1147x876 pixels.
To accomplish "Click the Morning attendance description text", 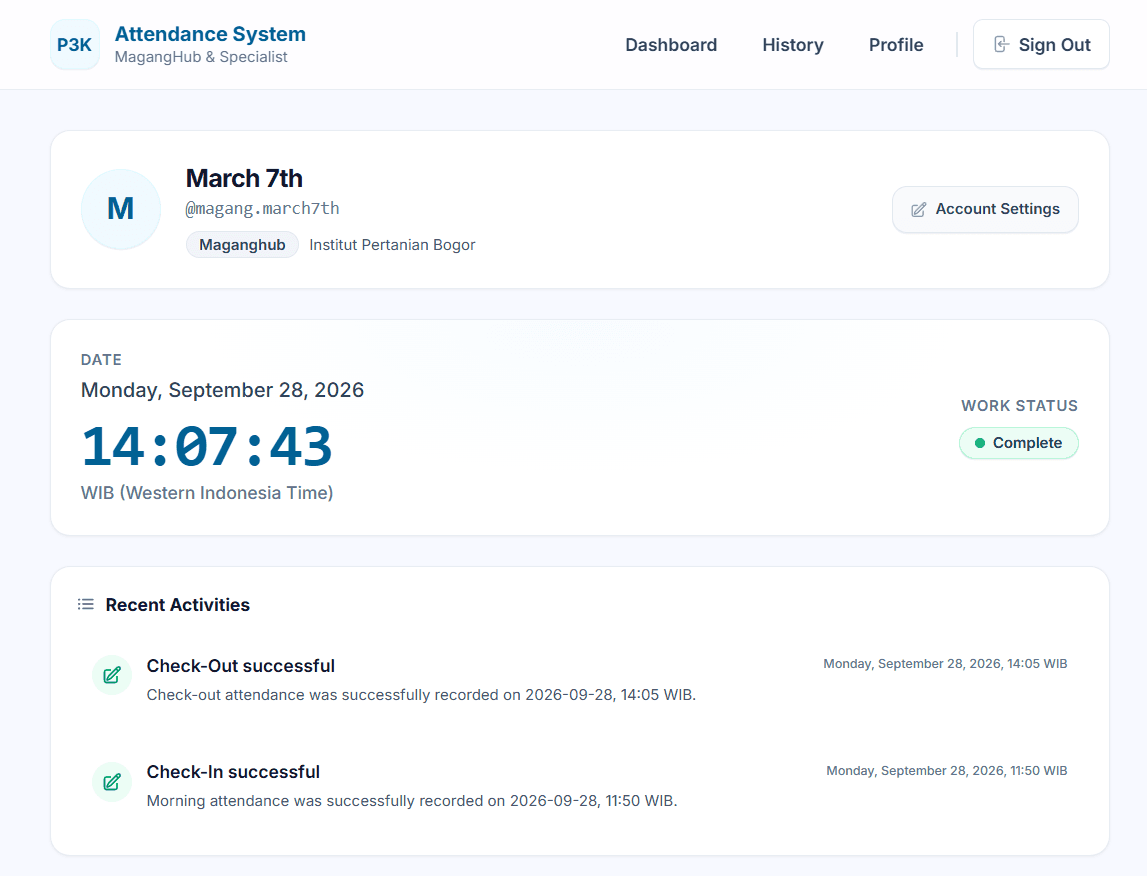I will (x=412, y=801).
